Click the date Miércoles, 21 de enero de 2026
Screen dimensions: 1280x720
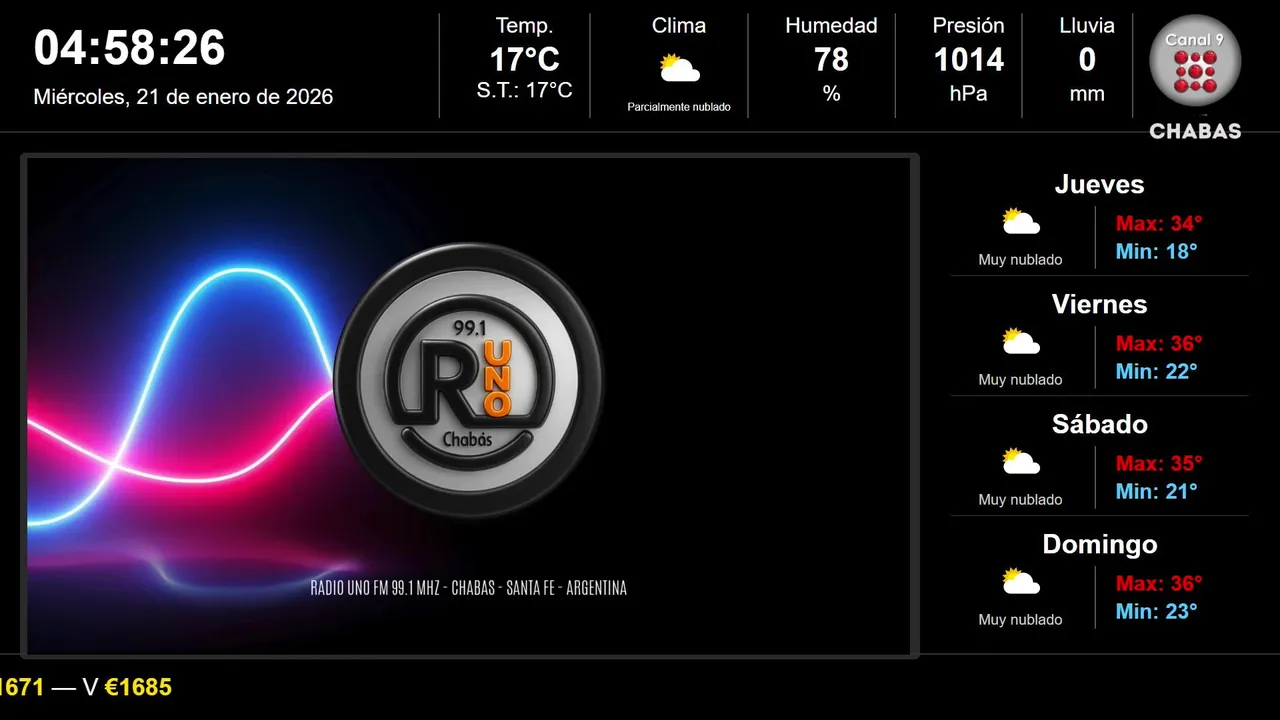pos(183,97)
